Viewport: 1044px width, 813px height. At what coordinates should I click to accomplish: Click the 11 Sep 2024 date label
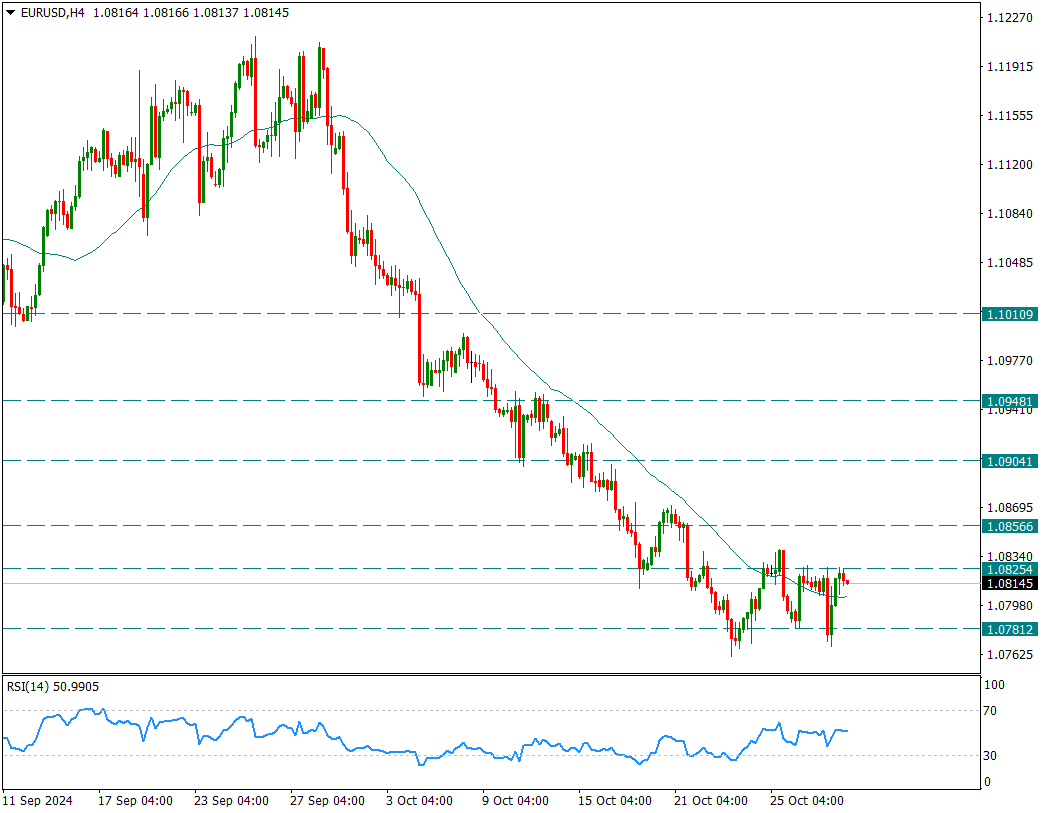38,800
